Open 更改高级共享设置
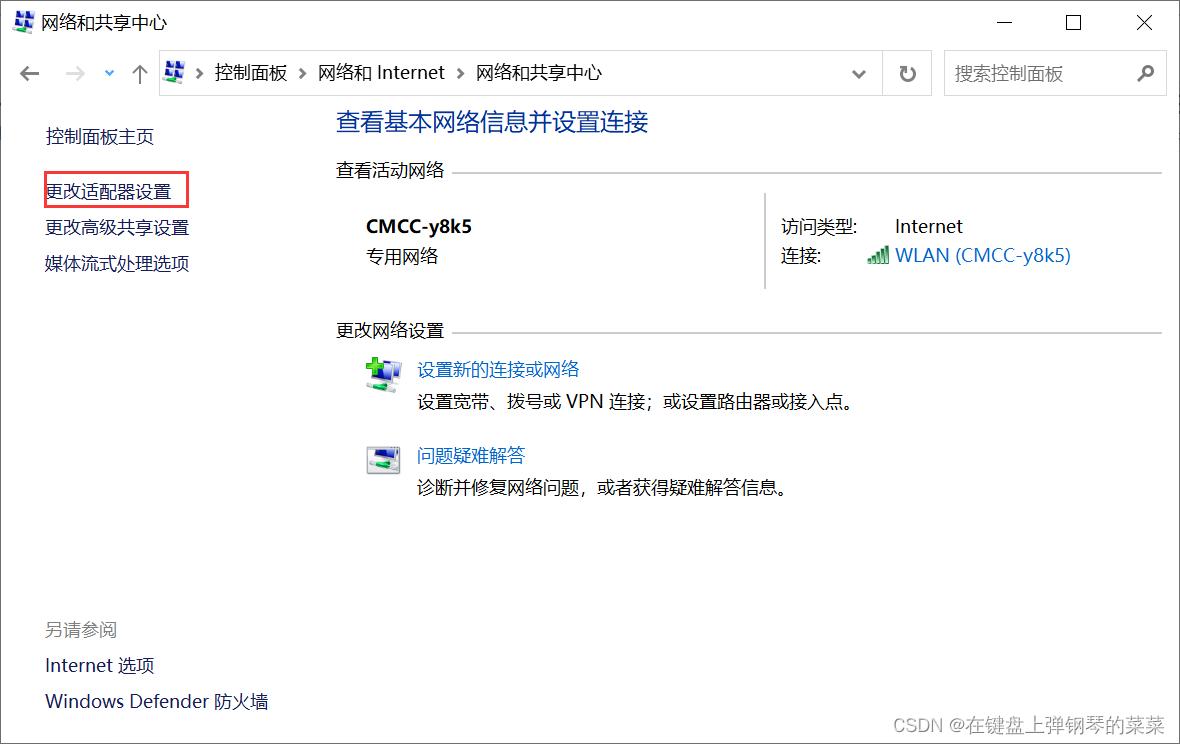Viewport: 1180px width, 744px height. tap(117, 226)
